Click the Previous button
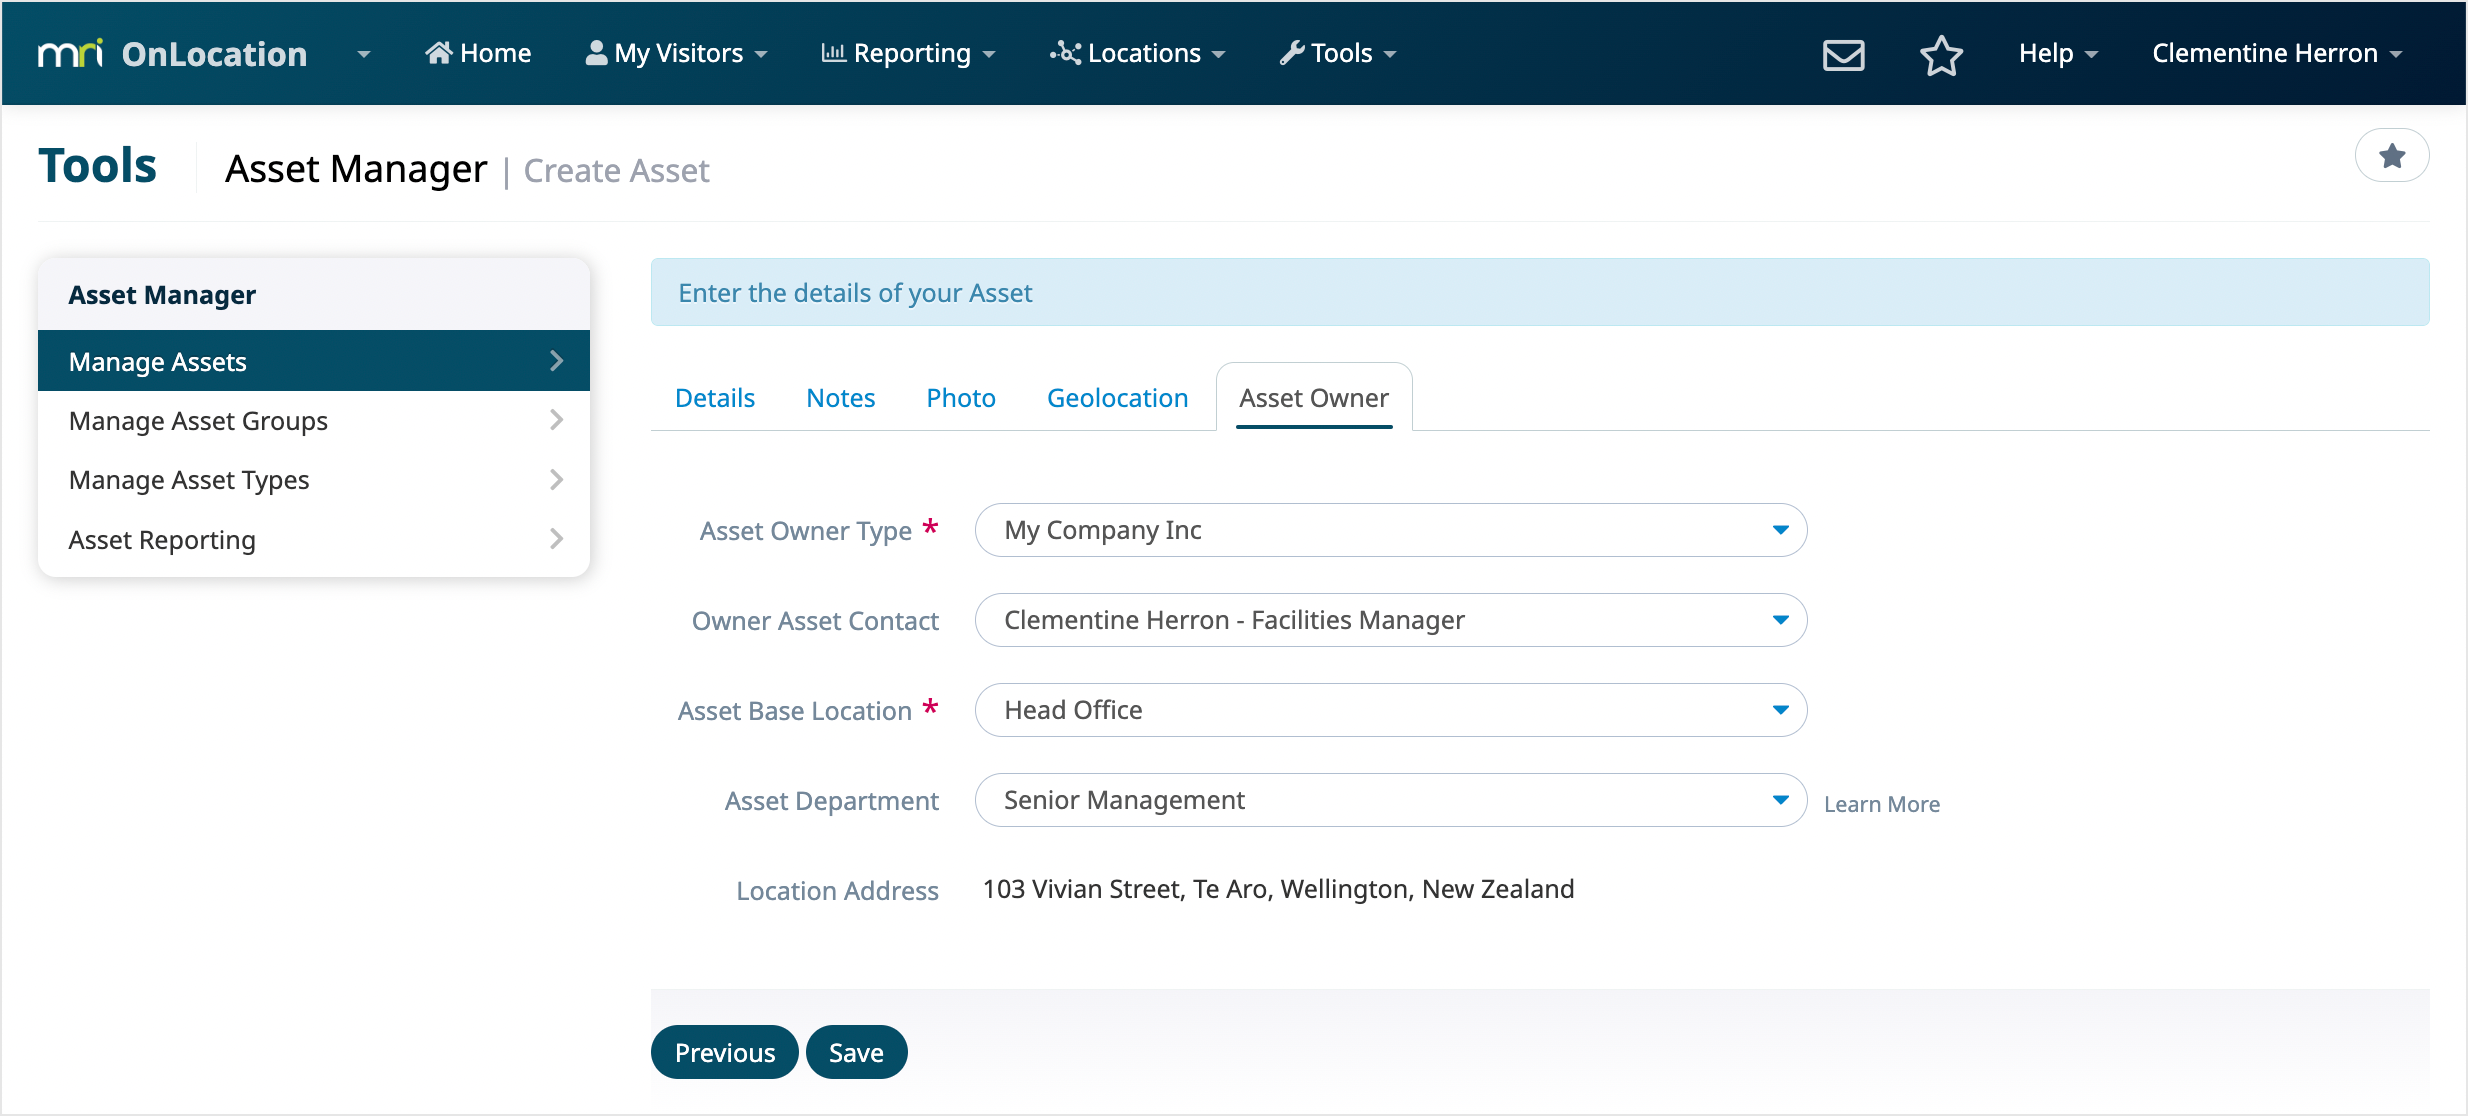Image resolution: width=2468 pixels, height=1116 pixels. (725, 1052)
